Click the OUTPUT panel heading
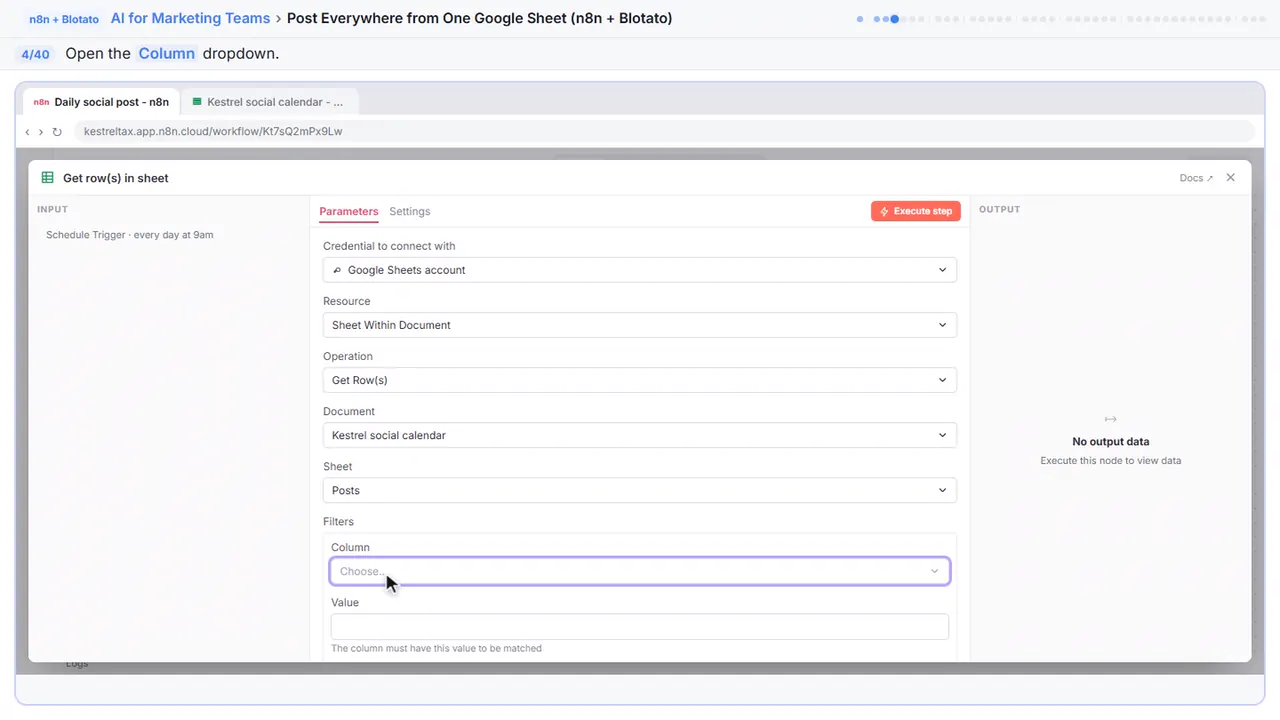 pyautogui.click(x=1000, y=210)
